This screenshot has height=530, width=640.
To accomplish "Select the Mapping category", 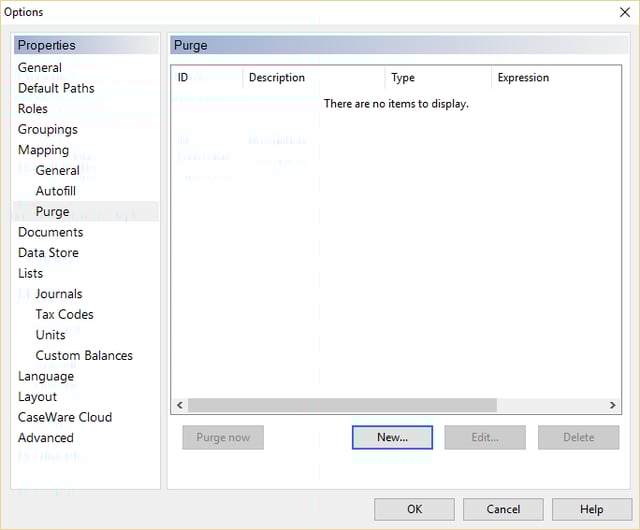I will (44, 150).
